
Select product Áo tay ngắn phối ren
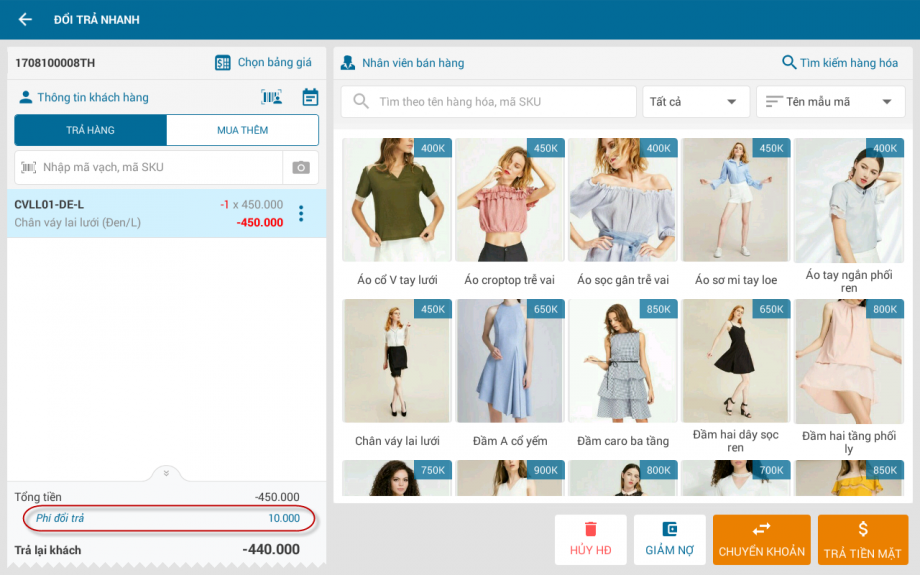(848, 216)
